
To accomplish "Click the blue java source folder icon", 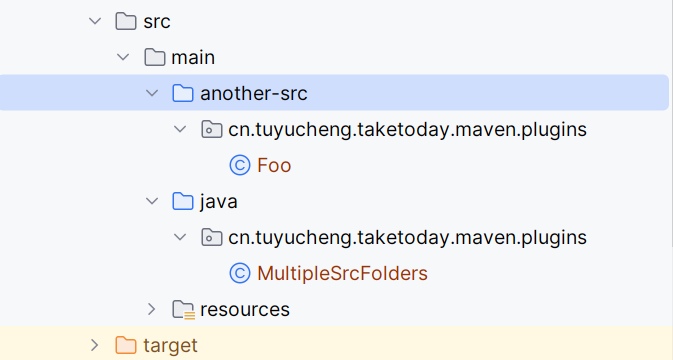I will coord(183,201).
